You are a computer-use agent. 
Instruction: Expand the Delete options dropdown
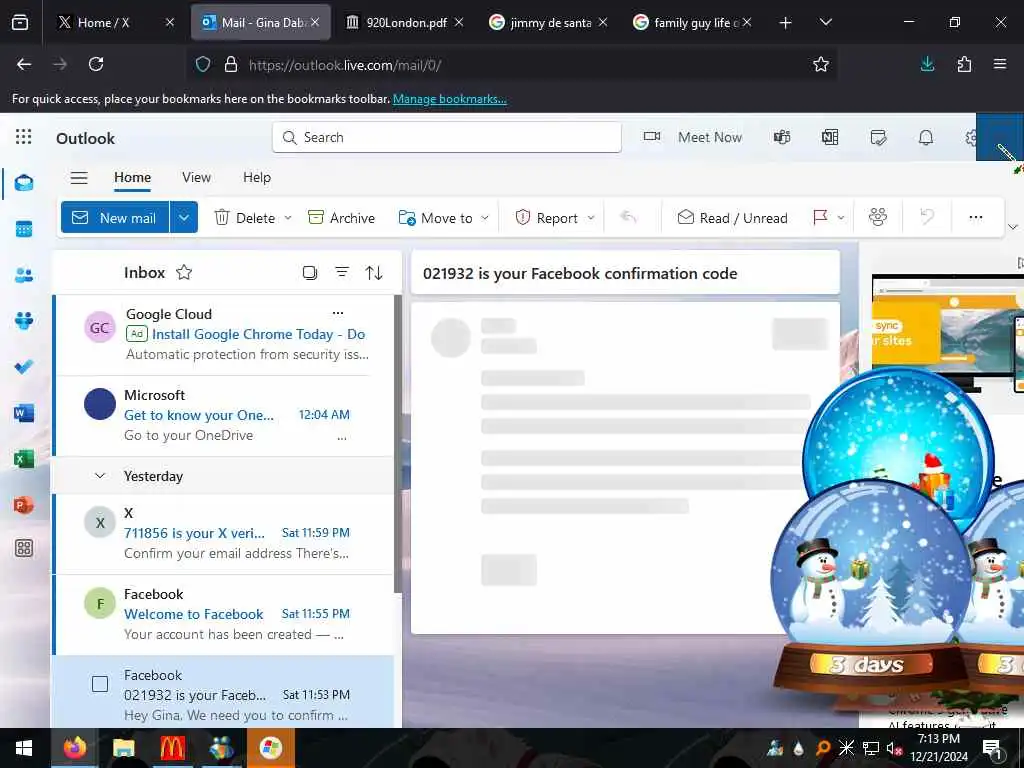288,217
